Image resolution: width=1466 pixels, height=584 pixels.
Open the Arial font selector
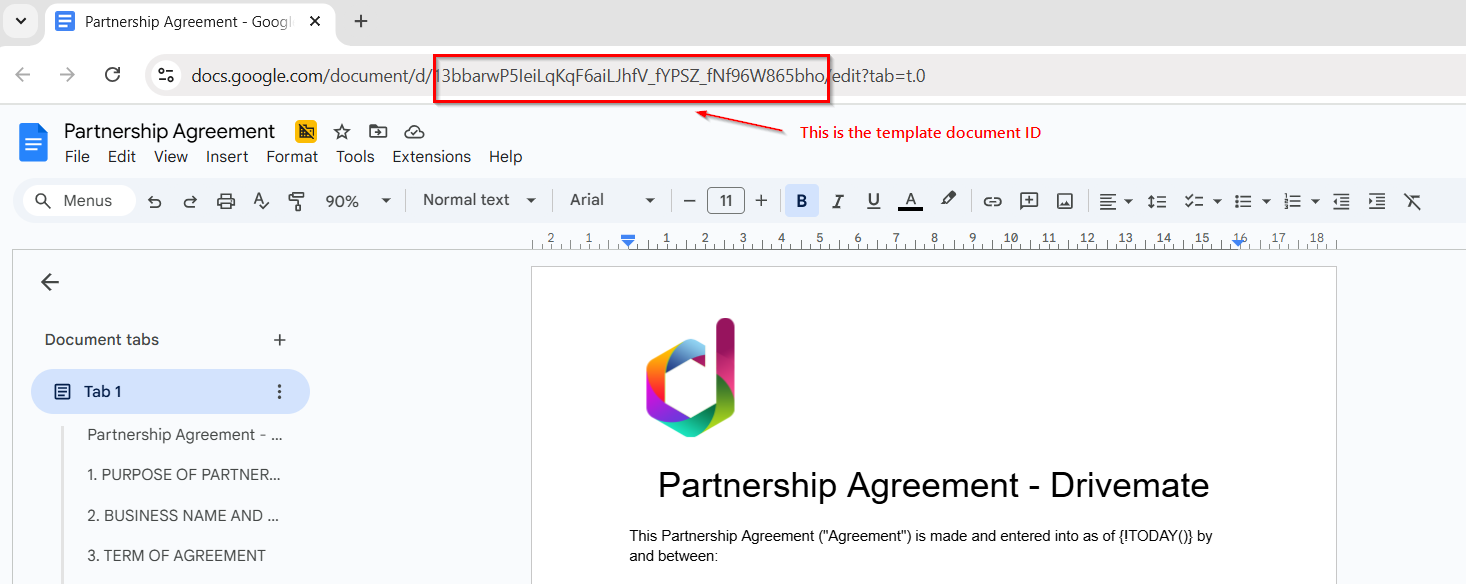pos(610,199)
